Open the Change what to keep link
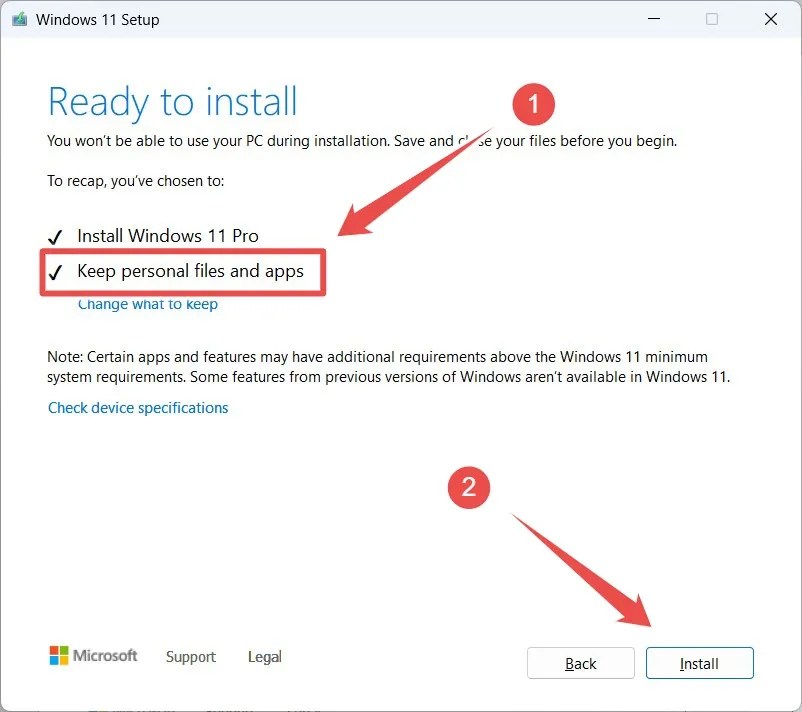Screen dimensions: 802x712 click(147, 304)
